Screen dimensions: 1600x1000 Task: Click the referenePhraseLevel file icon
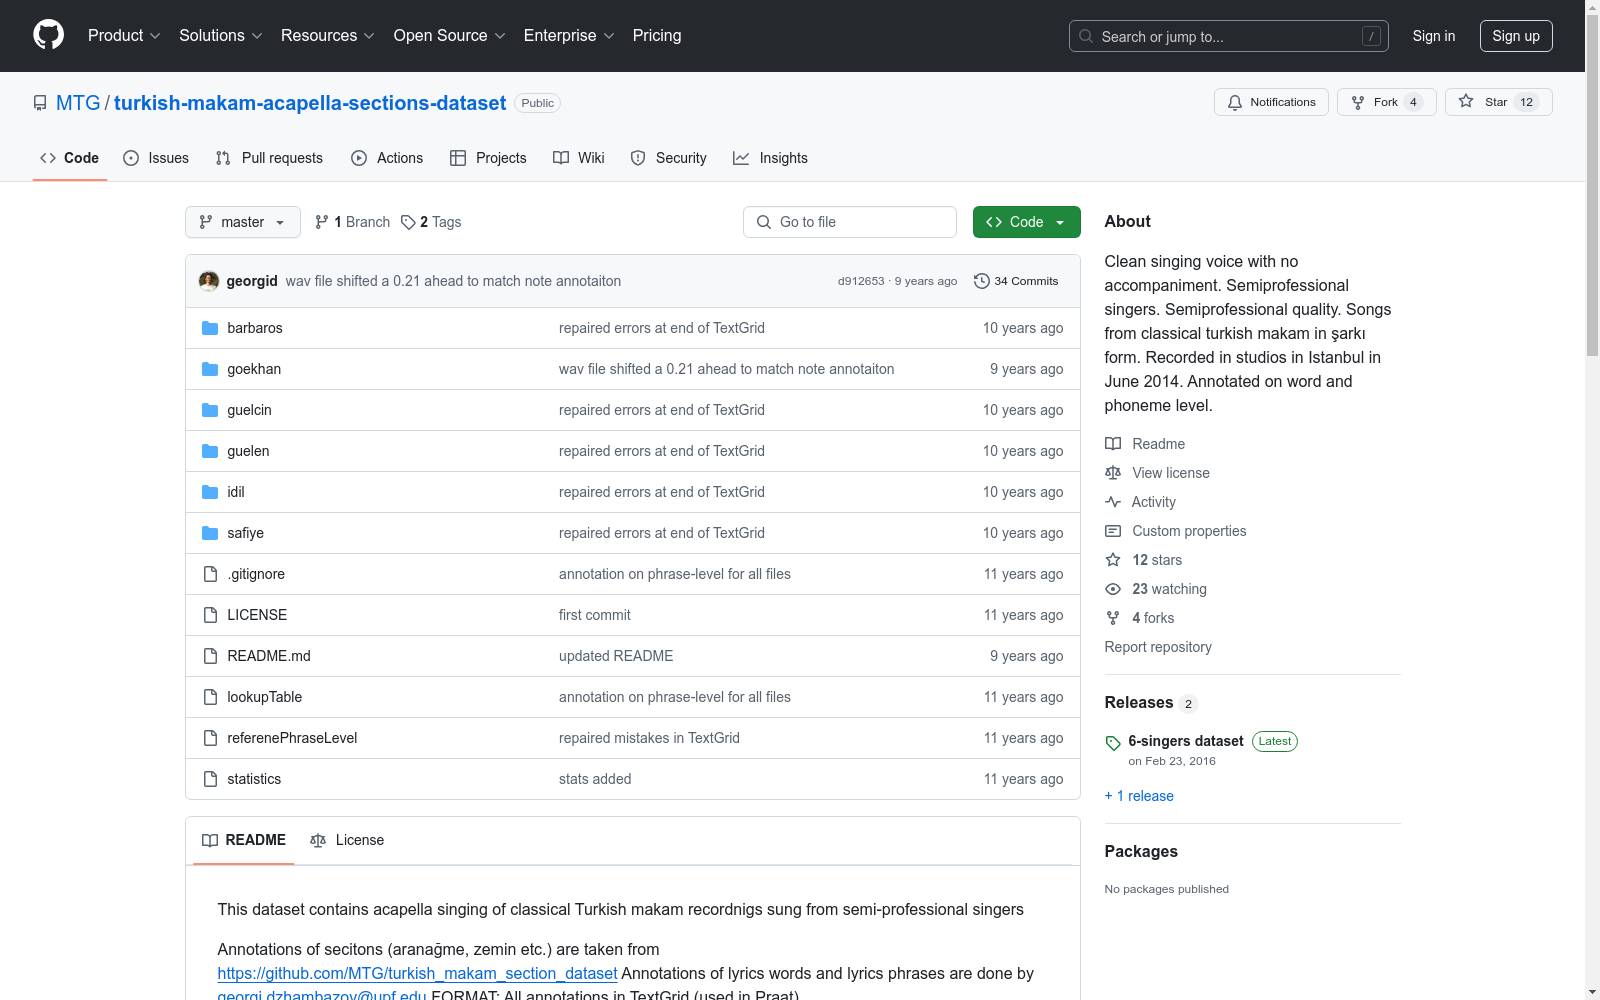(210, 738)
